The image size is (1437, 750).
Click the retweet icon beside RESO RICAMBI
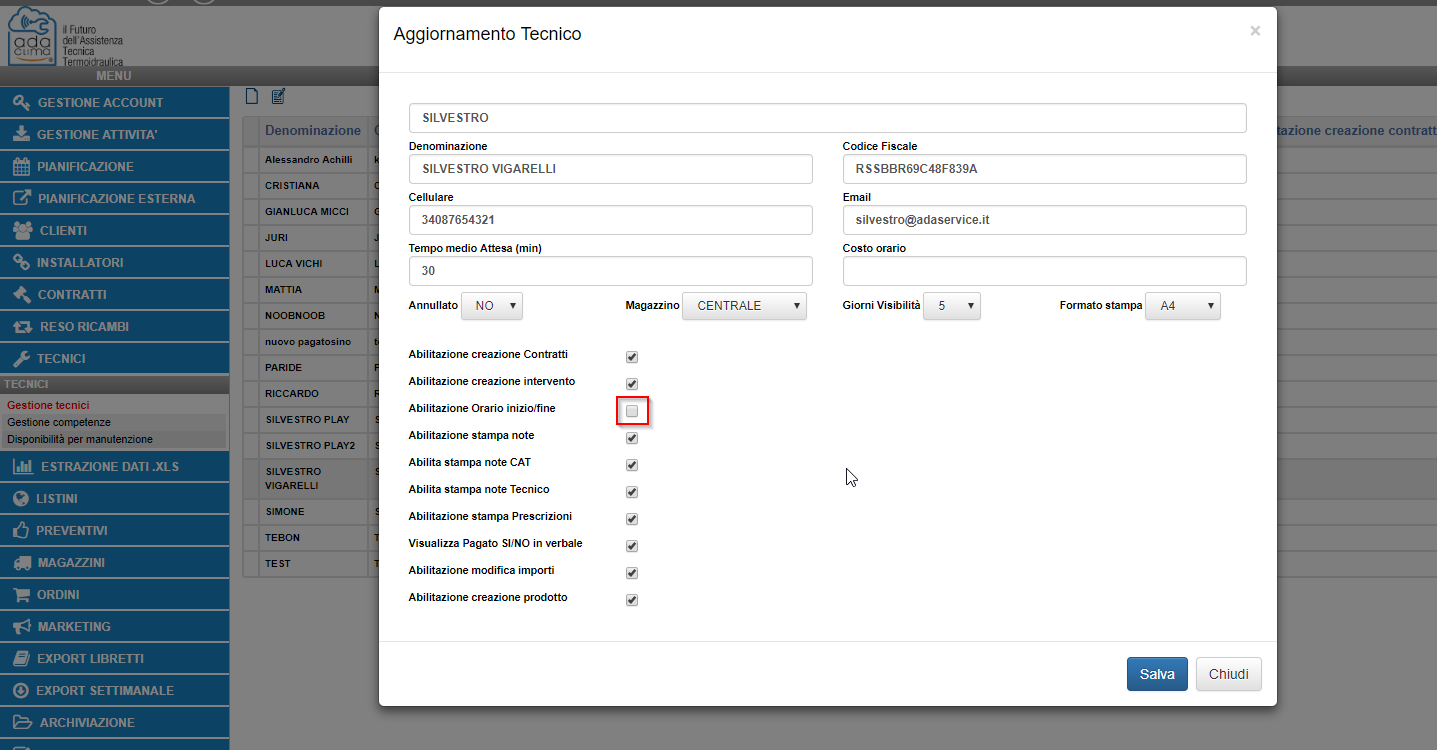(x=22, y=327)
